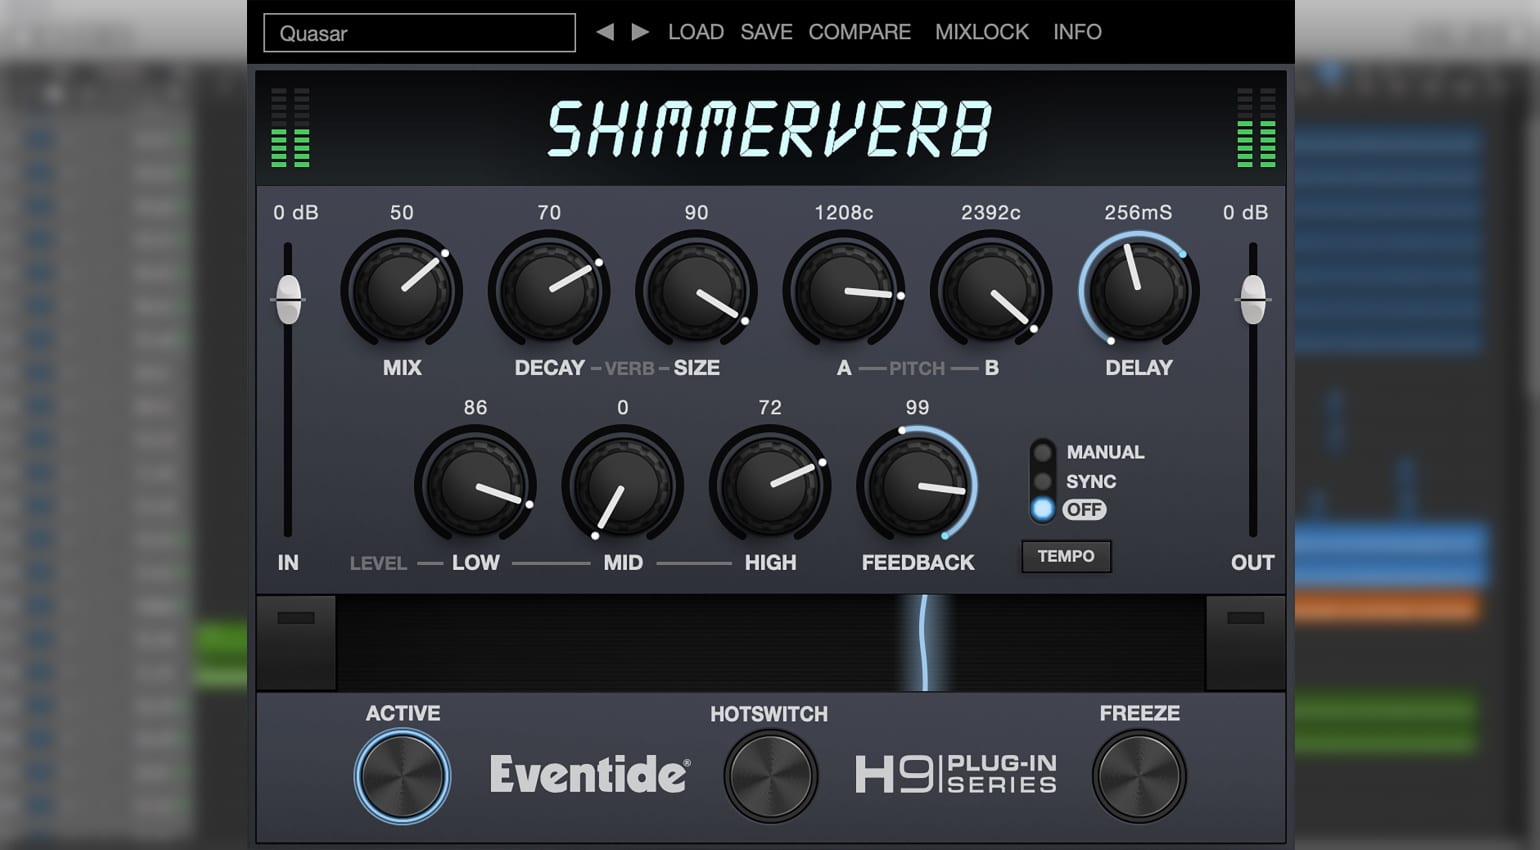Select the previous preset arrow
Viewport: 1540px width, 850px height.
tap(605, 32)
